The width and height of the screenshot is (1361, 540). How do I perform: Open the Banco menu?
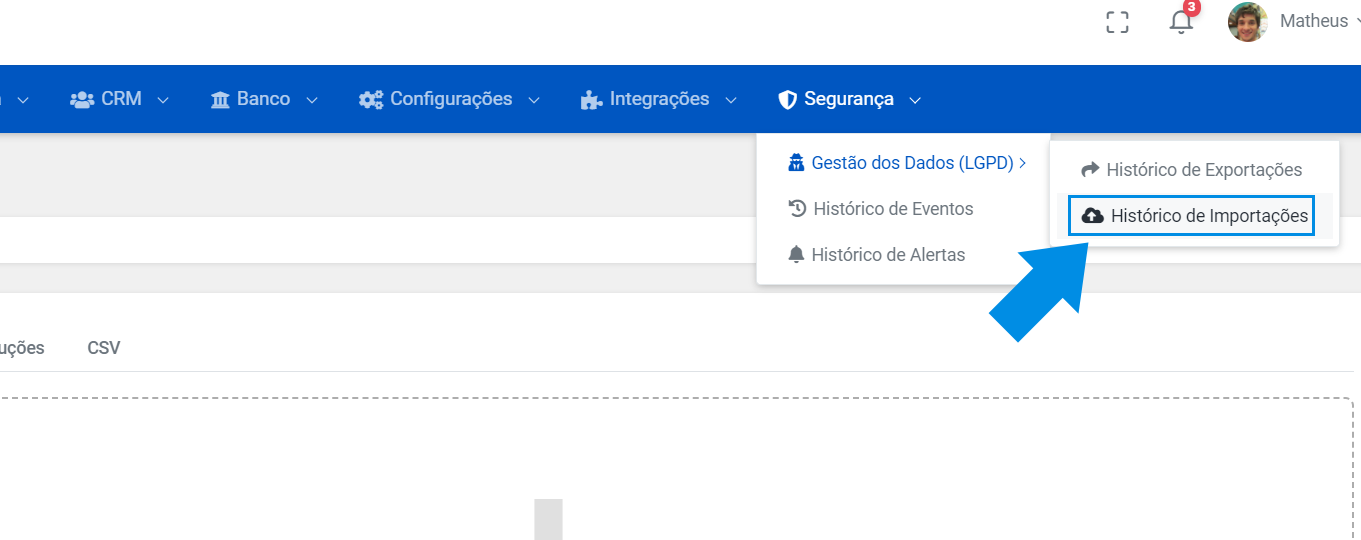tap(264, 99)
